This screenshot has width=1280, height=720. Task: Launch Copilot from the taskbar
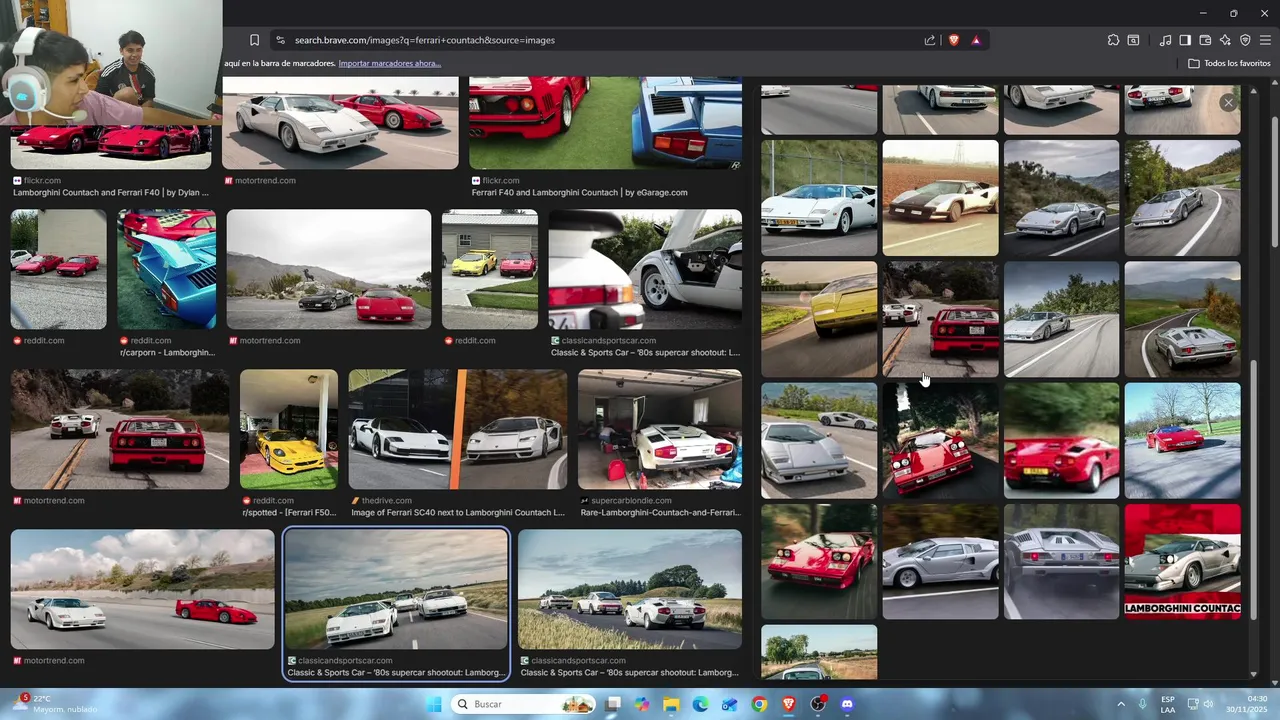tap(642, 704)
